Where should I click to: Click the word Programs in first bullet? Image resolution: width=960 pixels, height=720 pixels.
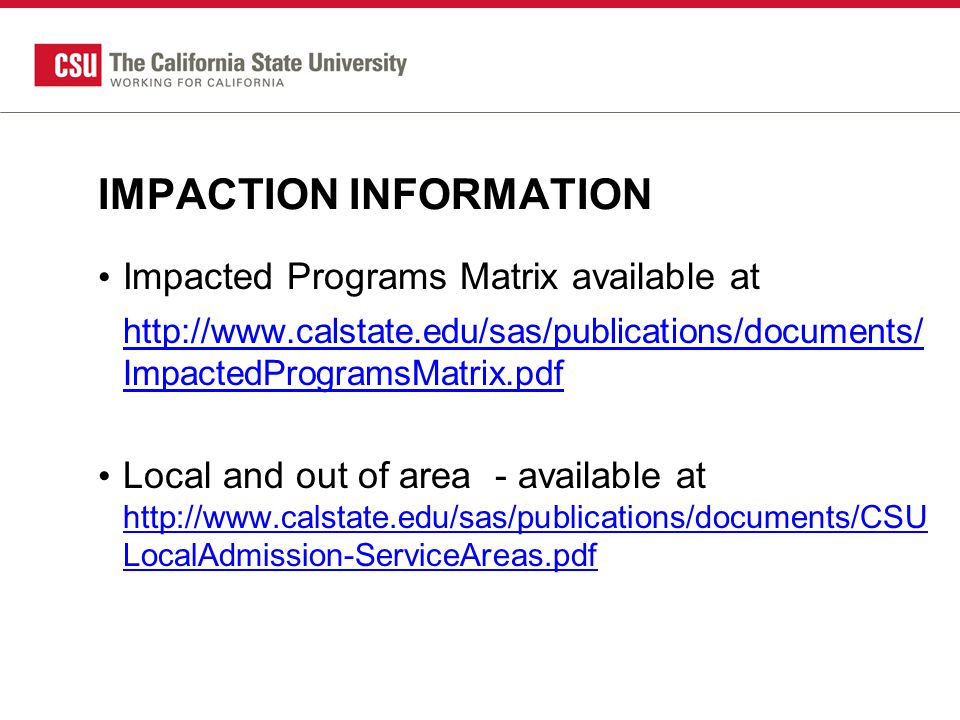[x=367, y=279]
